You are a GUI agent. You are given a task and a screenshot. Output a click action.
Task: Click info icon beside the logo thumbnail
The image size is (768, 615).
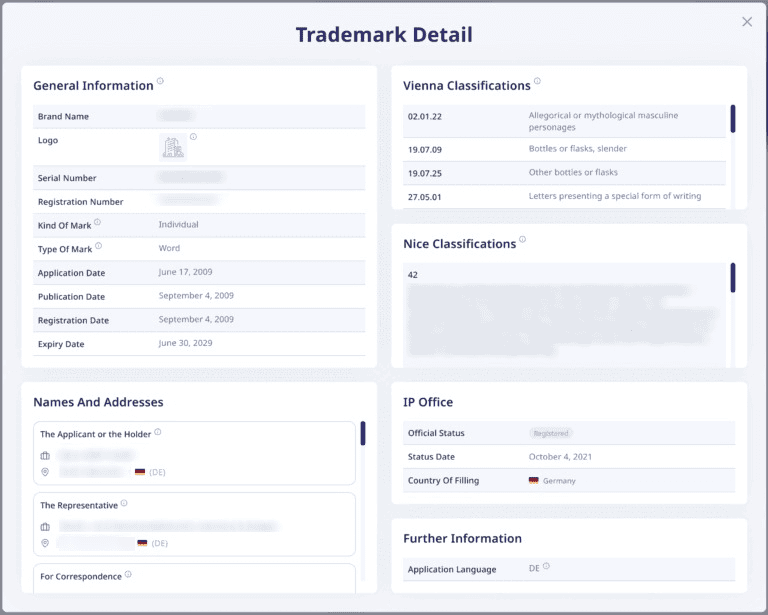point(193,137)
